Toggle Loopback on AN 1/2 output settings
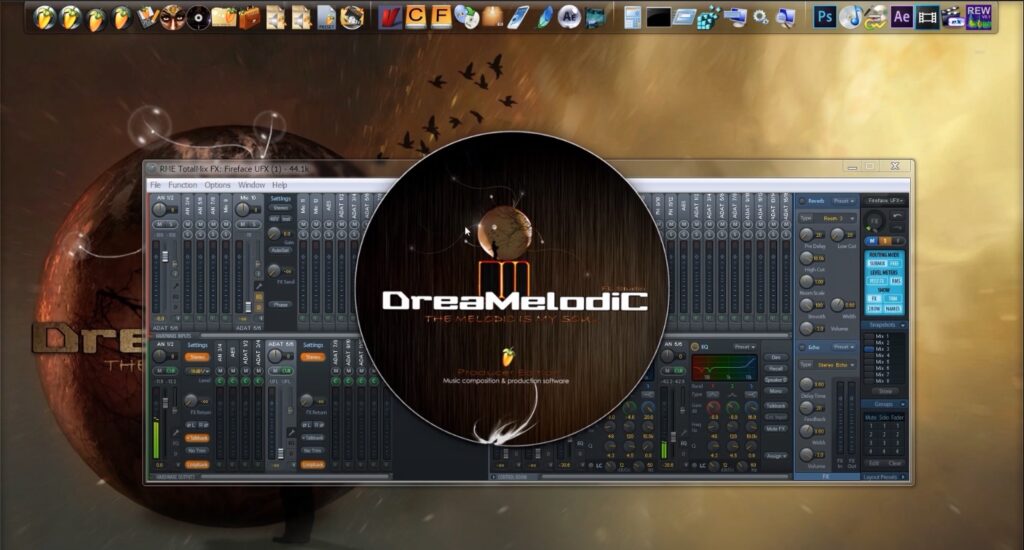Screen dimensions: 1024x550 pos(197,465)
